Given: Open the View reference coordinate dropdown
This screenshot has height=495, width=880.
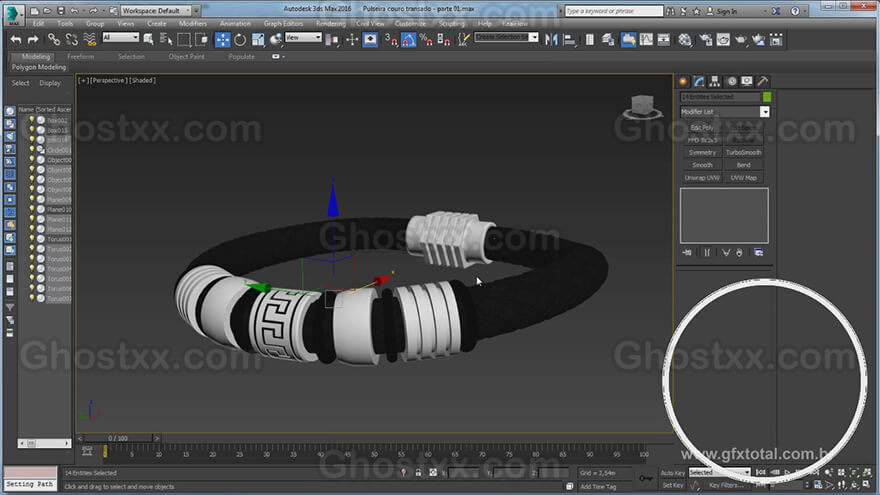Looking at the screenshot, I should click(303, 38).
